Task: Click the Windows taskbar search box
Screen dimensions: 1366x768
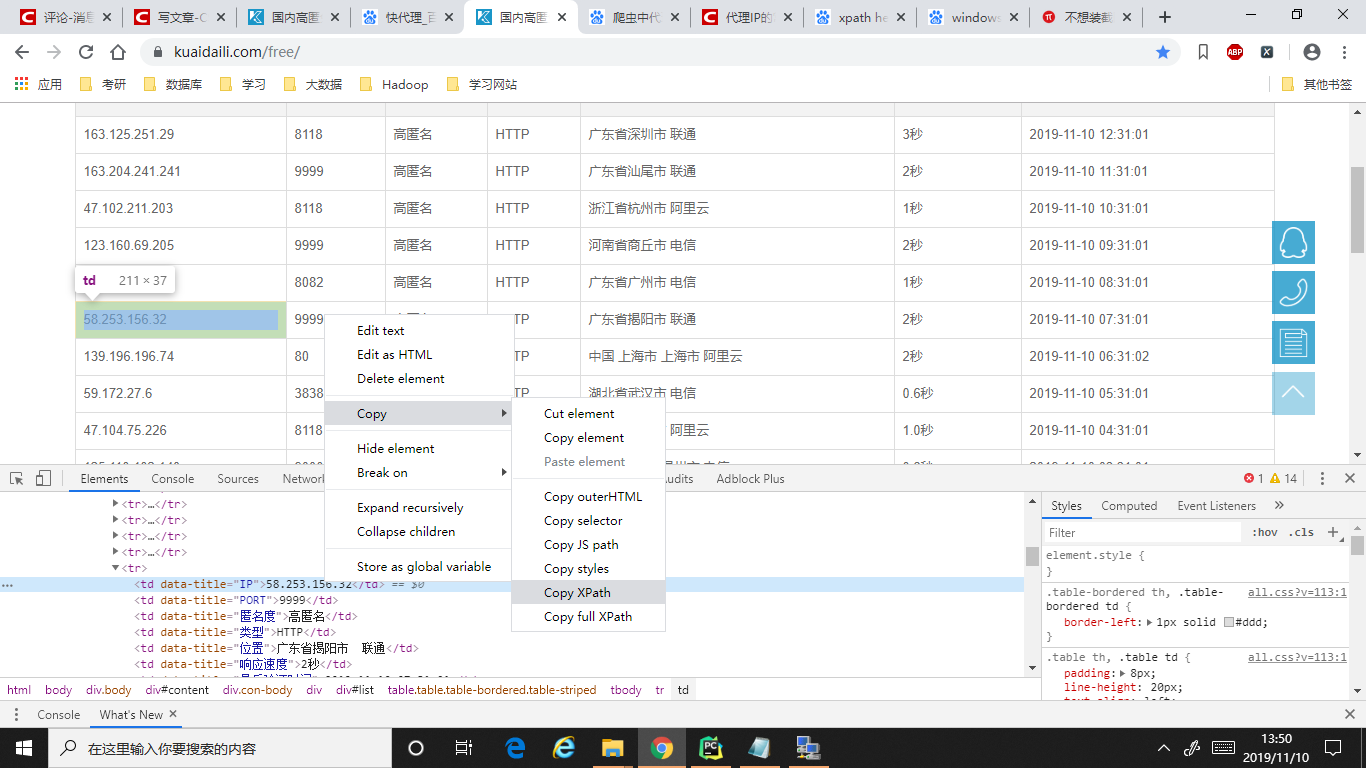Action: coord(219,747)
